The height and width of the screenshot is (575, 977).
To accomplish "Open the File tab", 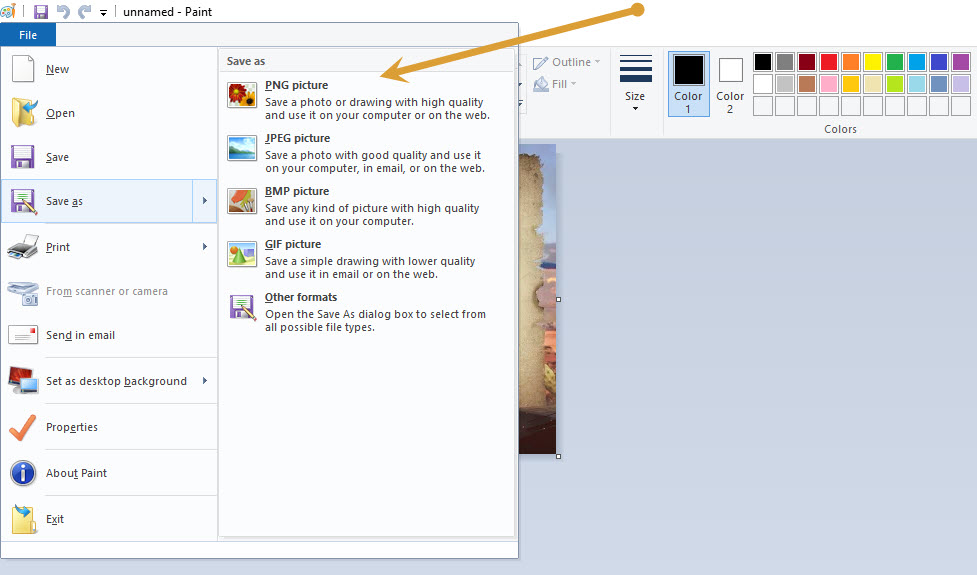I will [28, 35].
